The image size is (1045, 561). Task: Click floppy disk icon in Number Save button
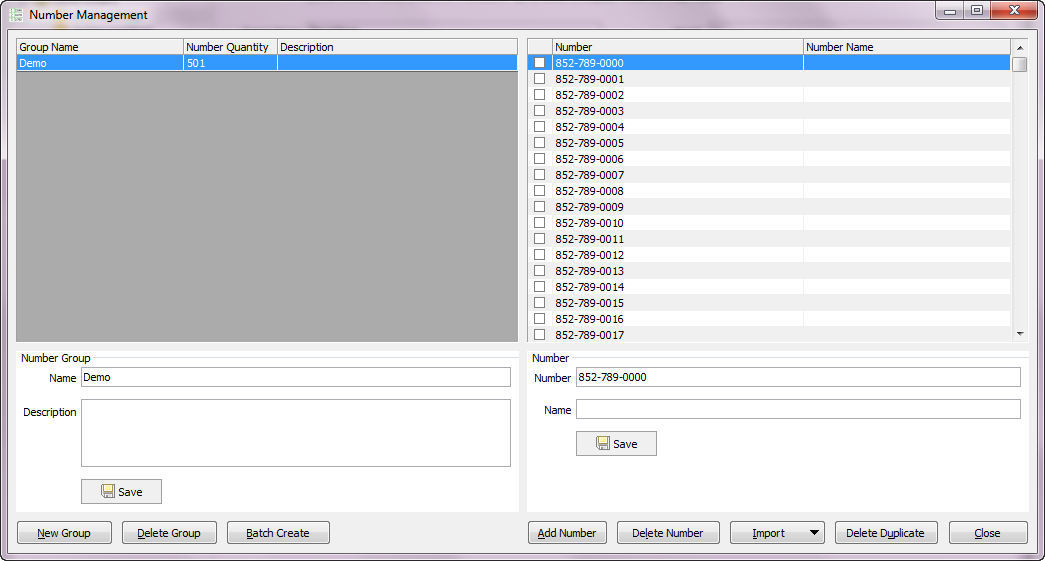tap(602, 444)
